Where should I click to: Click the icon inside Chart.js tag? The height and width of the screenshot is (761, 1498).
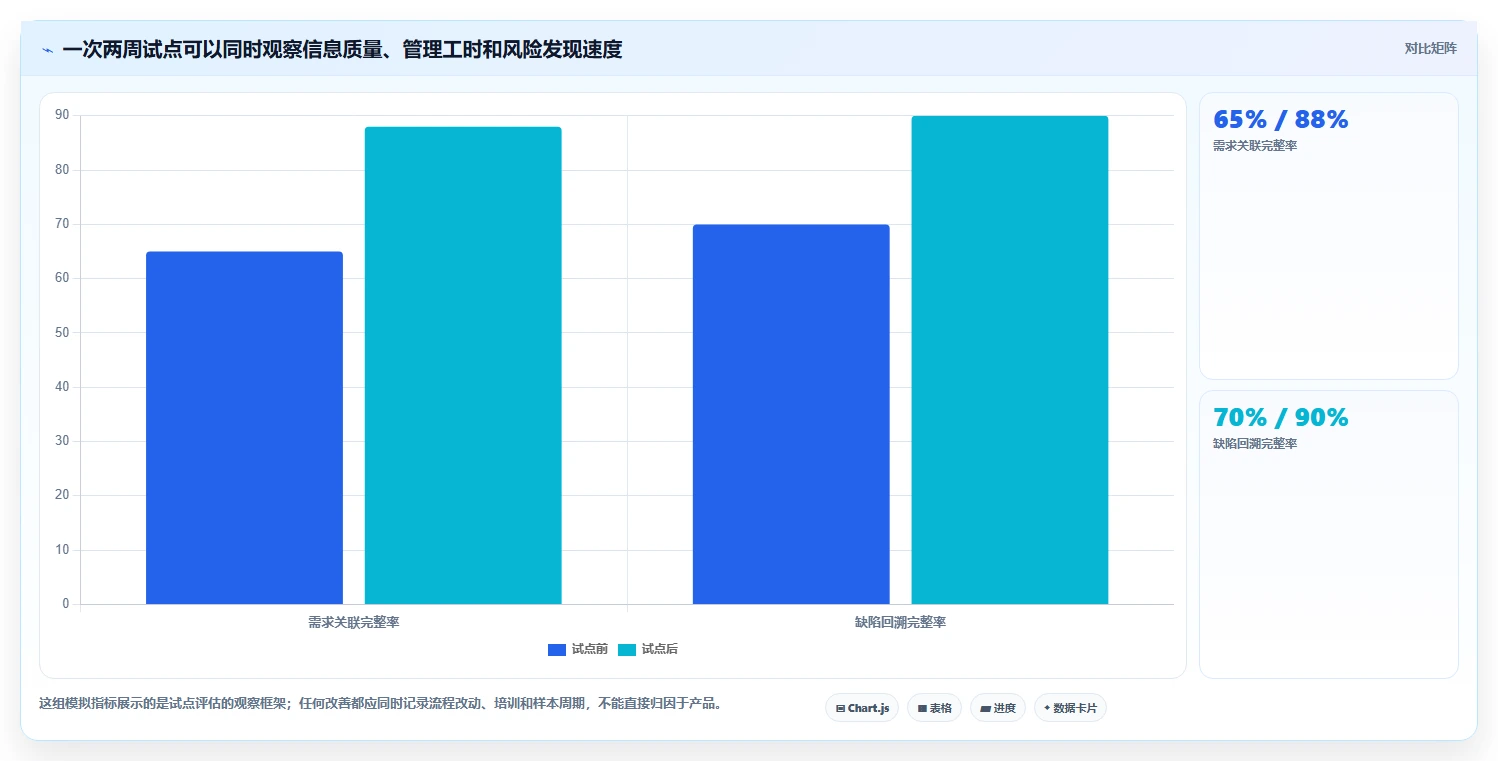pyautogui.click(x=840, y=708)
